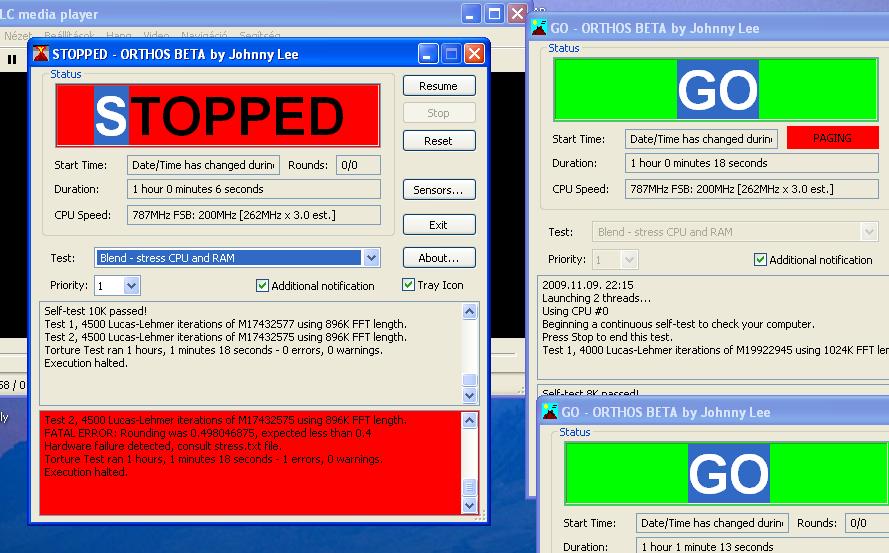Image resolution: width=889 pixels, height=553 pixels.
Task: Click '2009.11.09. 22:15' log line
Action: click(587, 285)
